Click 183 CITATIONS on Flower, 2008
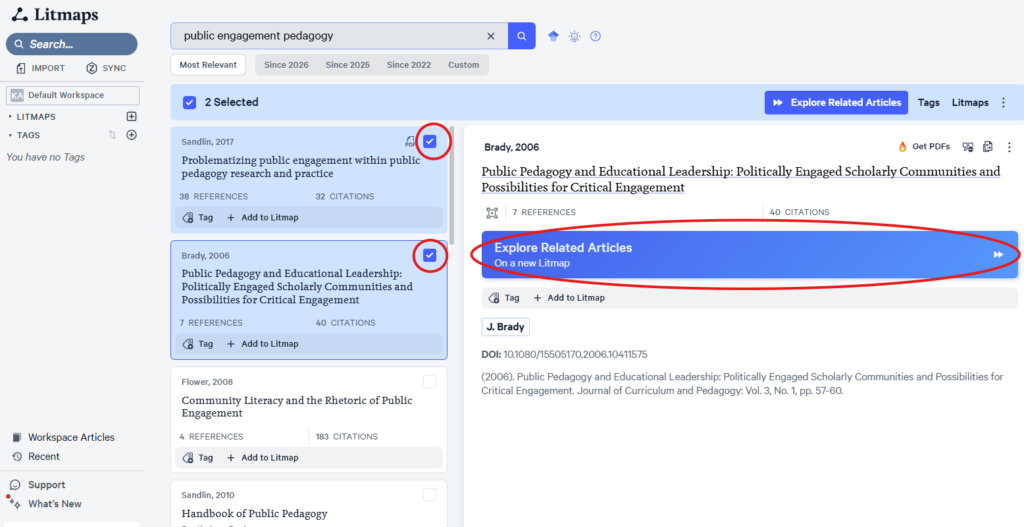Viewport: 1024px width, 527px height. 347,437
